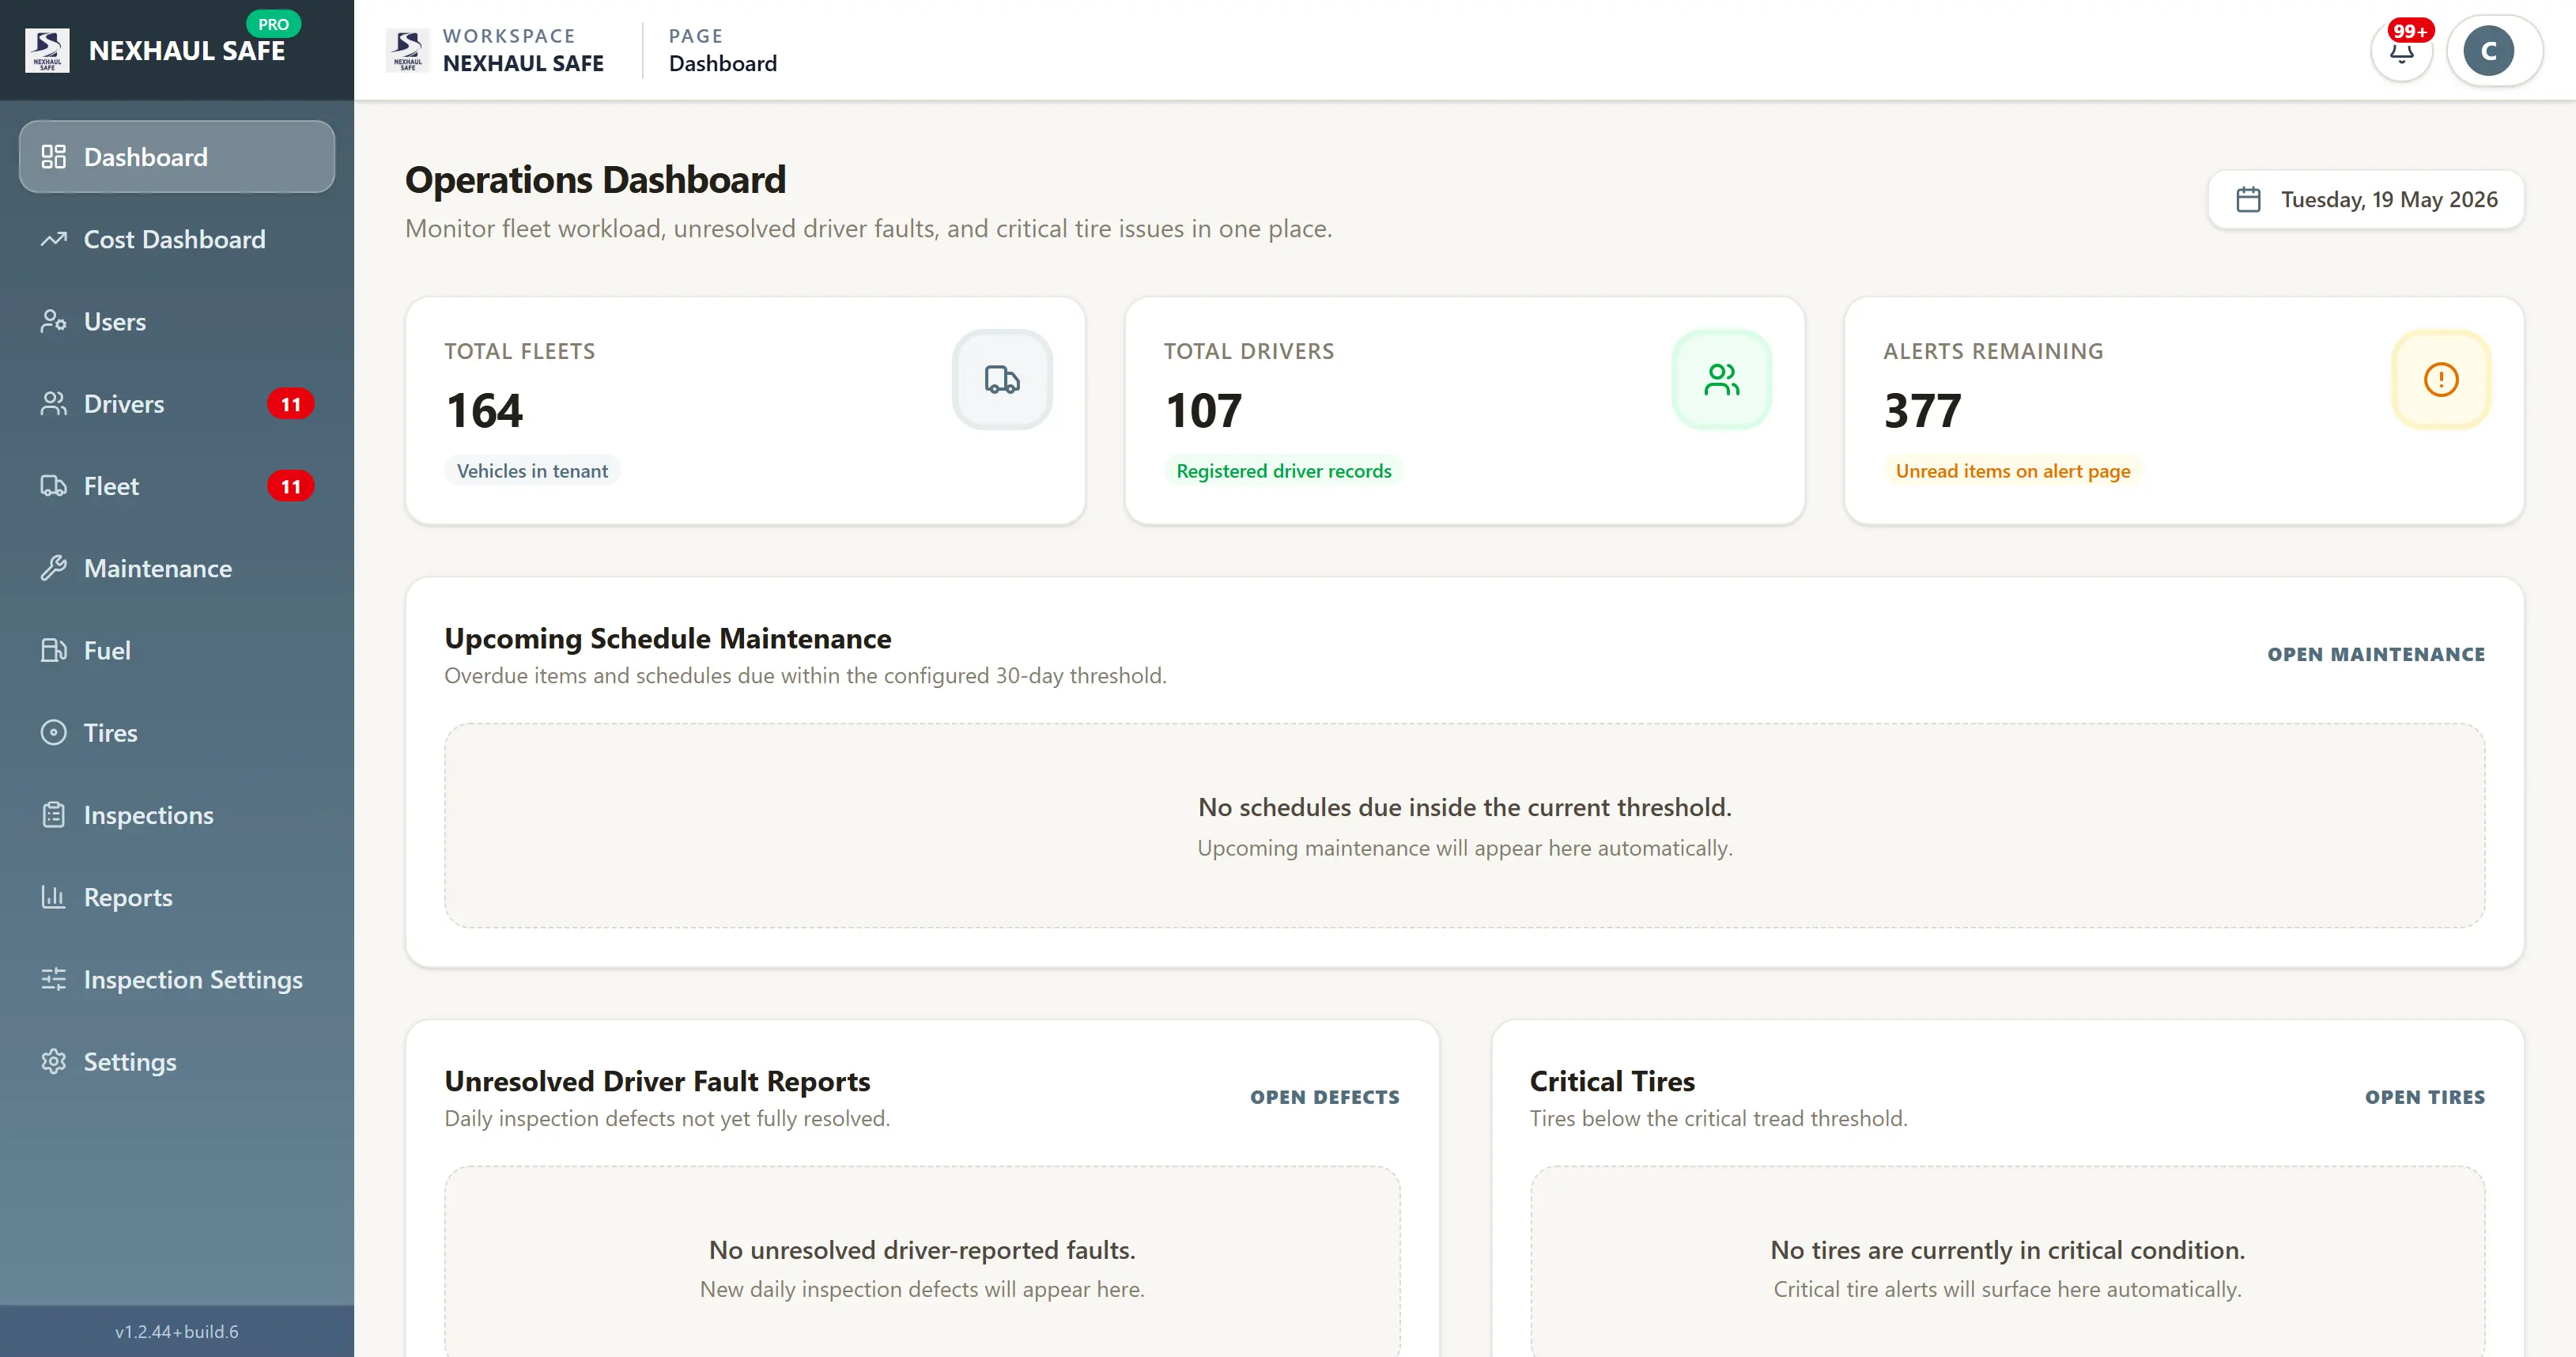Open the Fuel section
The height and width of the screenshot is (1357, 2576).
(177, 650)
